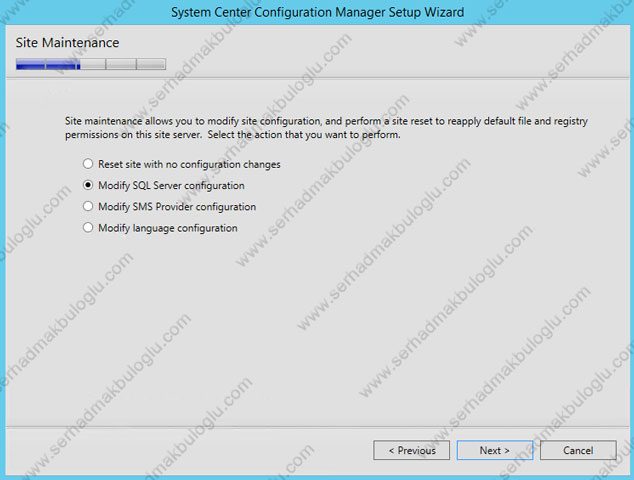Choose the Modify SQL Server configuration radio circle

(89, 186)
